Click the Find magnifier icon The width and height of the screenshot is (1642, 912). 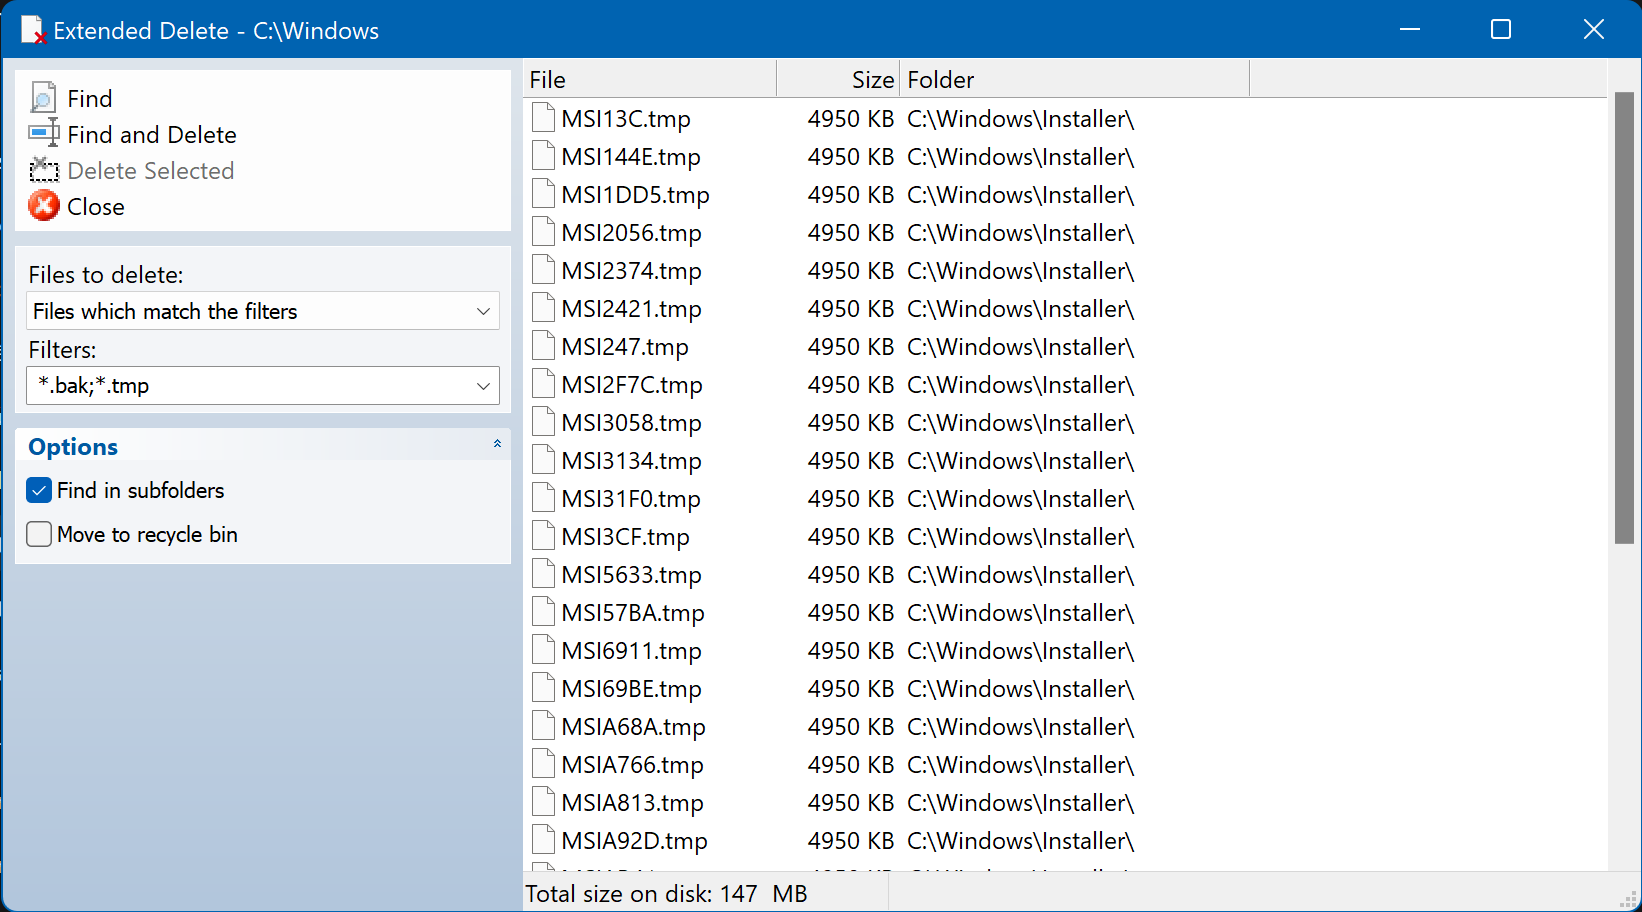tap(43, 98)
